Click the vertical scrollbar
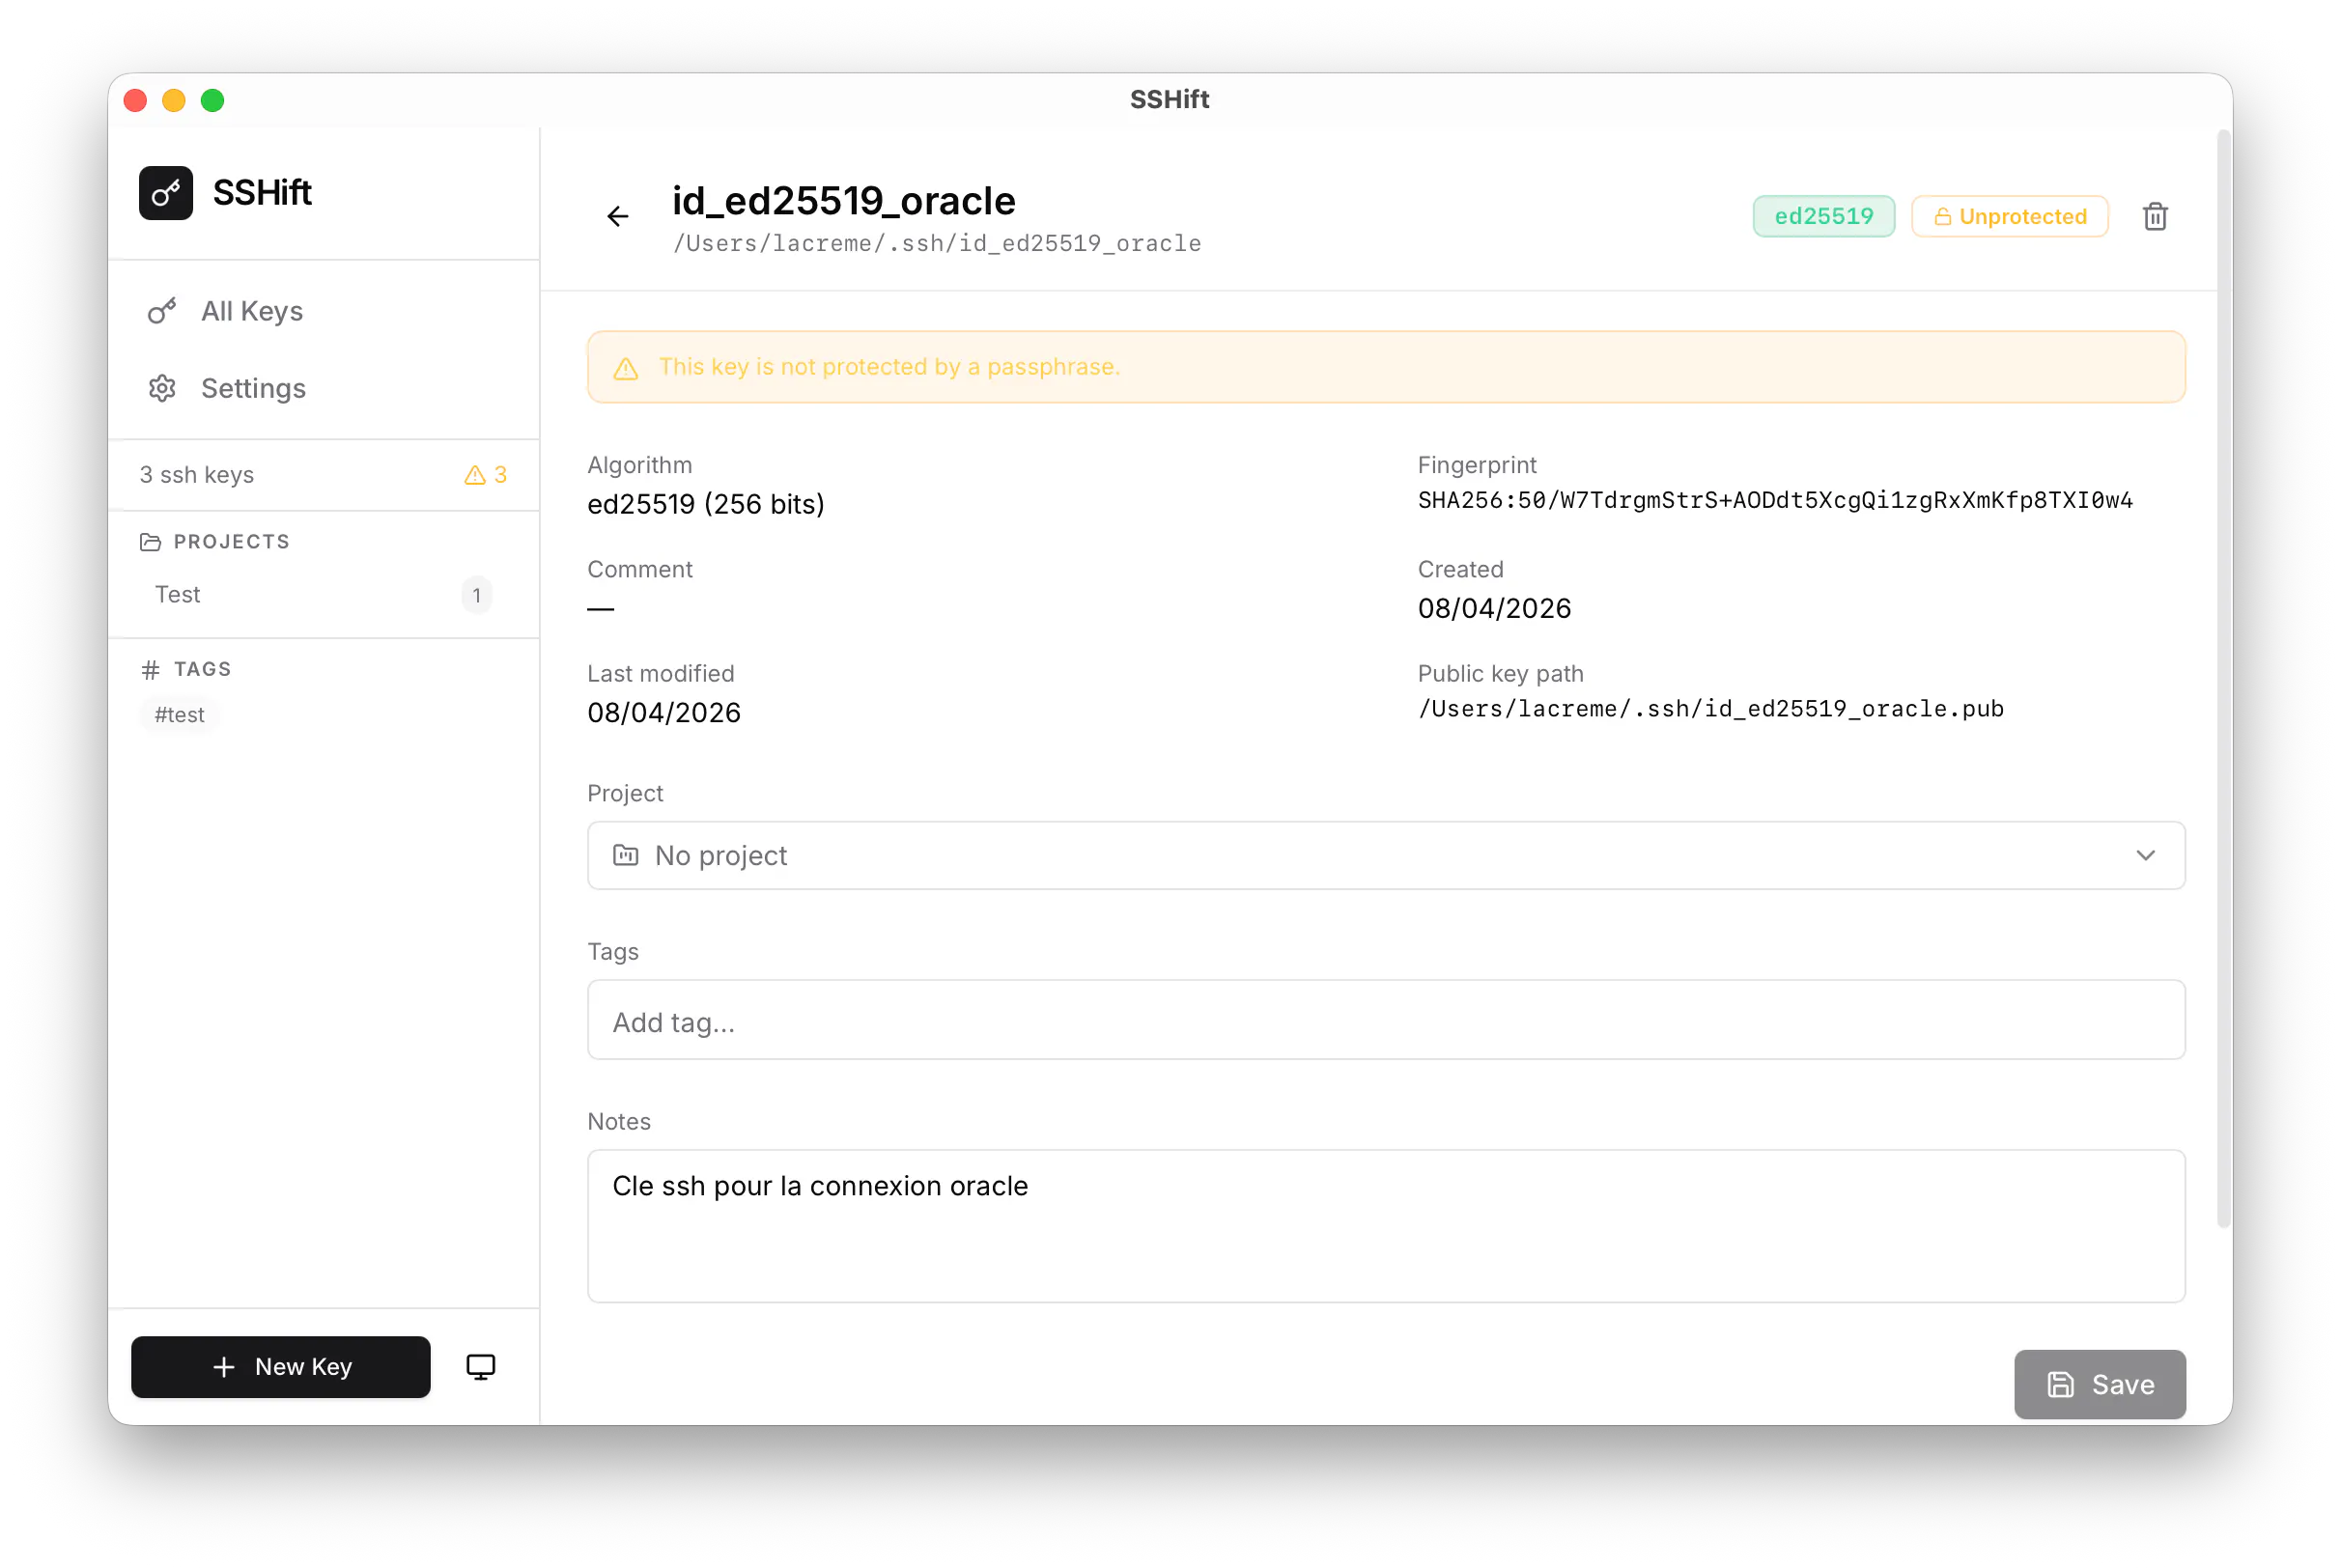This screenshot has width=2341, height=1568. 2223,678
